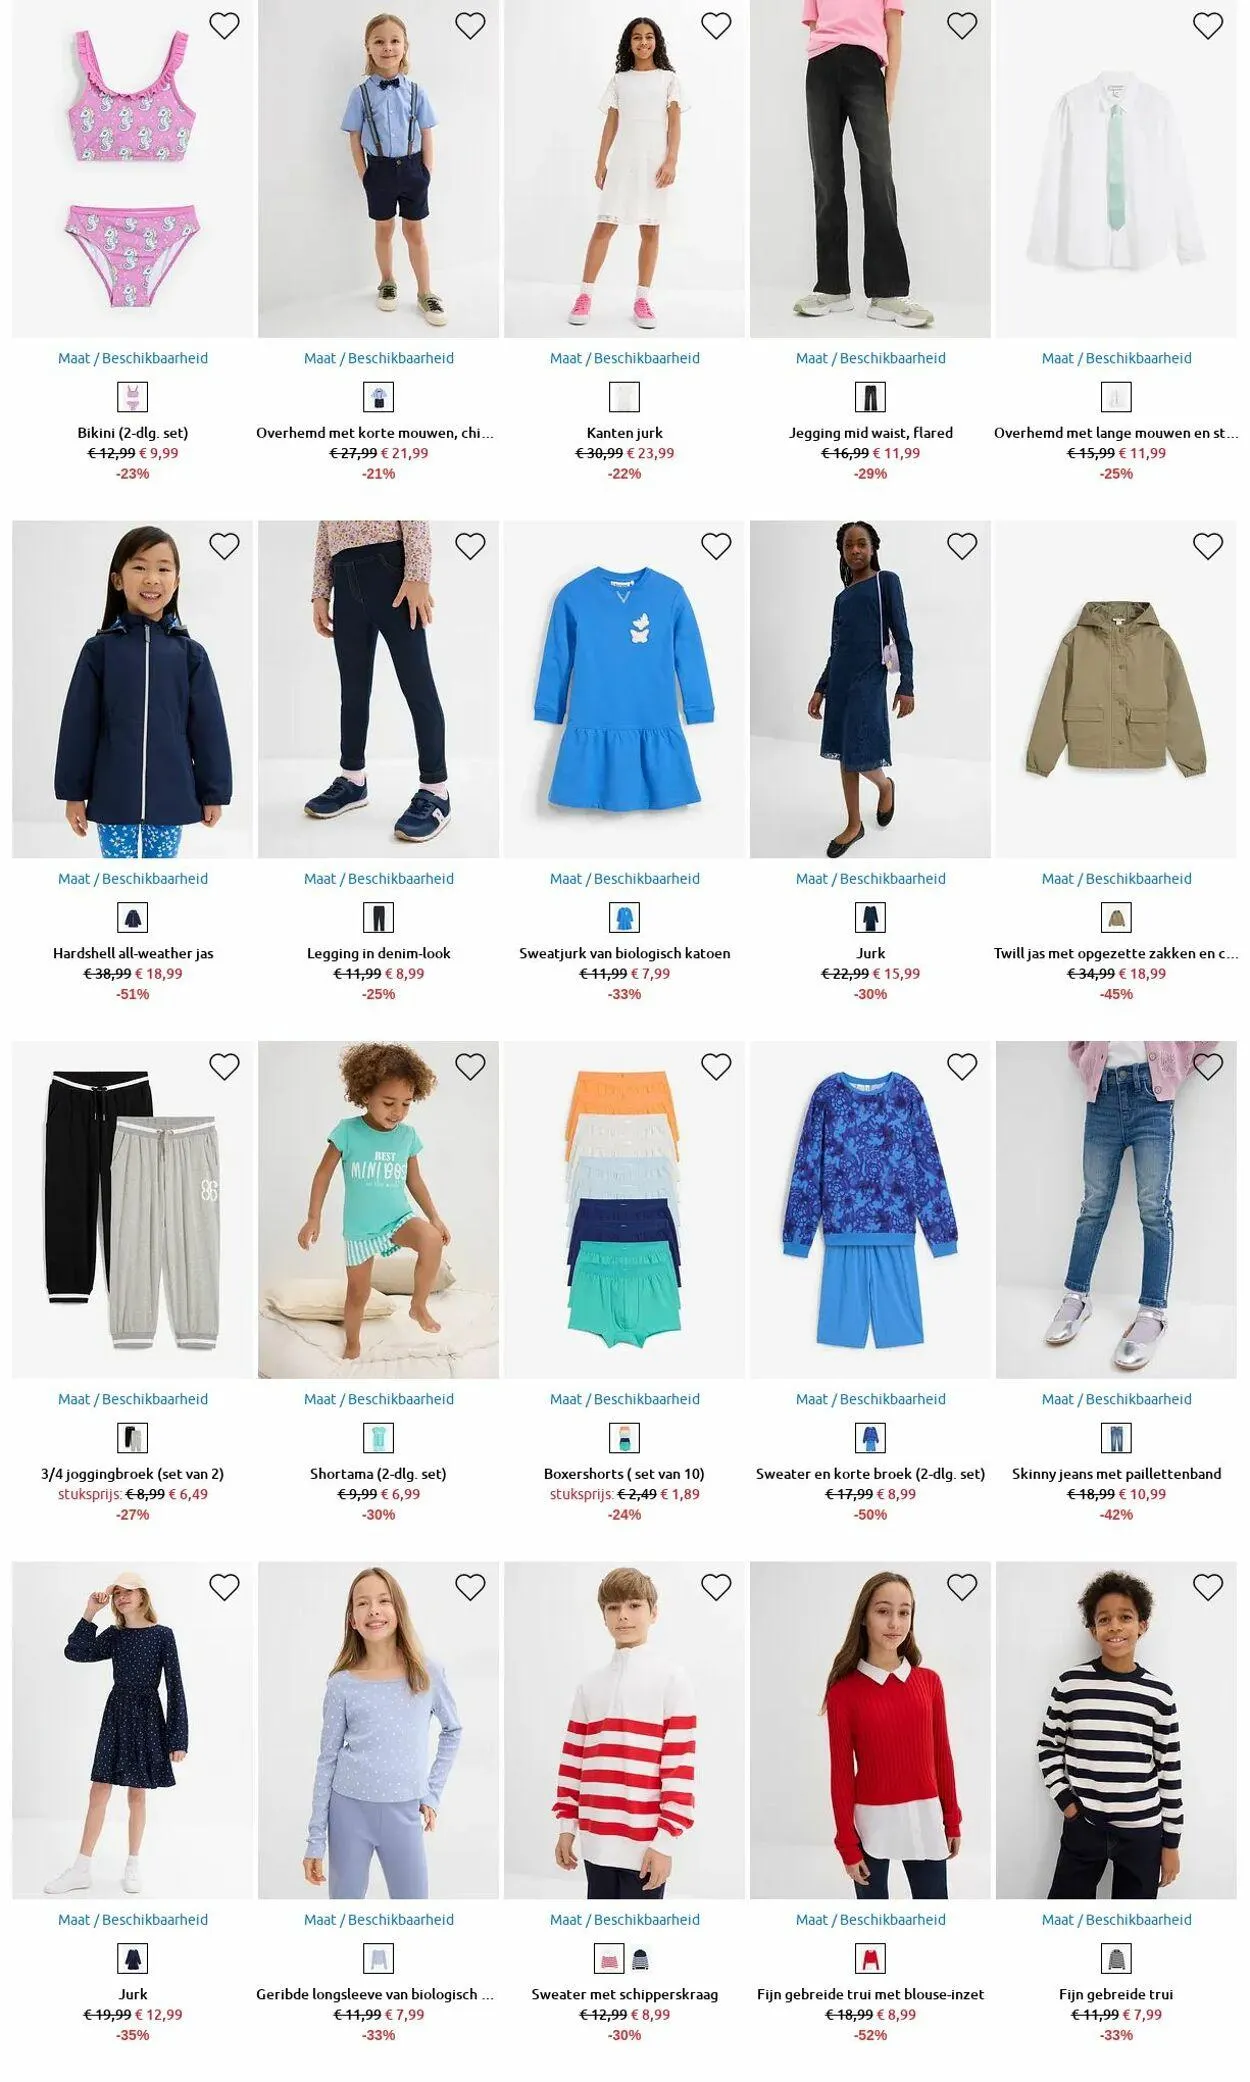Viewport: 1250px width, 2082px height.
Task: Open the blue Sweater en korte broek image
Action: coord(871,1210)
